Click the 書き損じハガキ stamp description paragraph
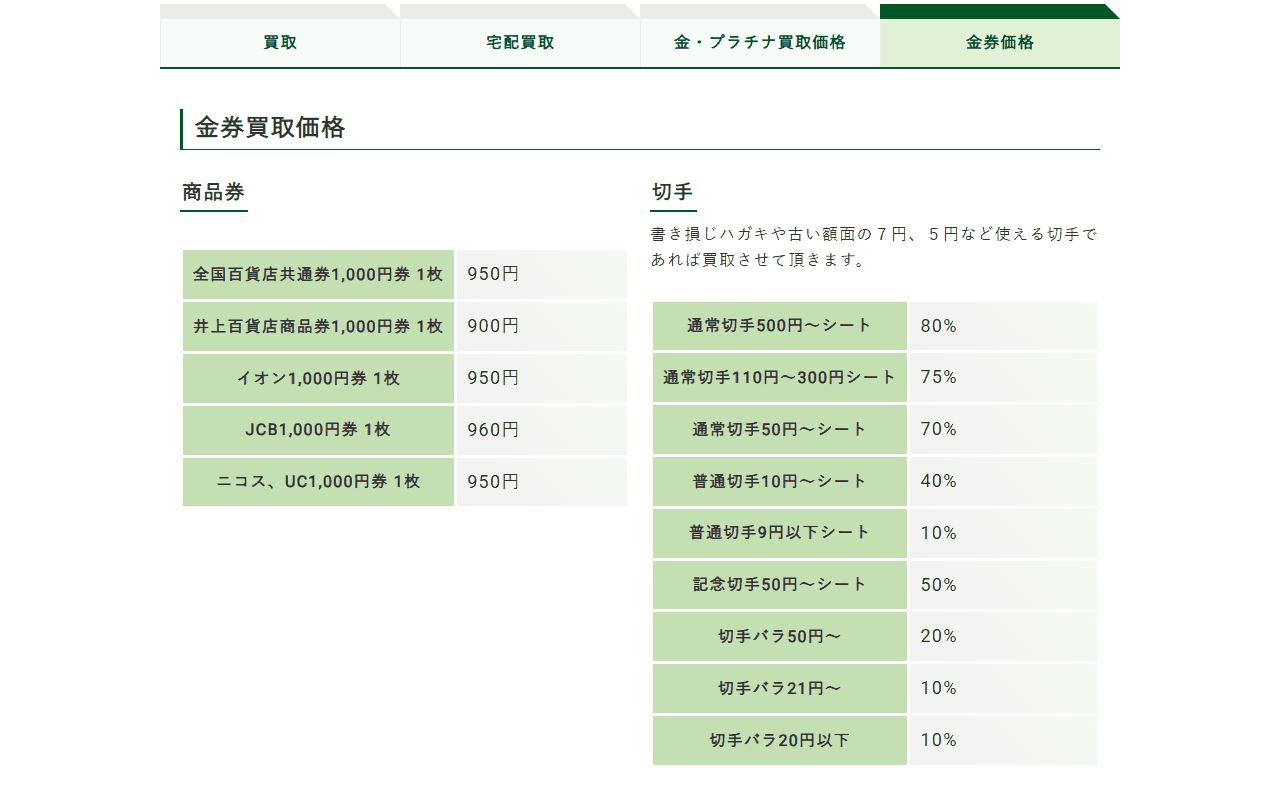1280x800 pixels. 874,247
